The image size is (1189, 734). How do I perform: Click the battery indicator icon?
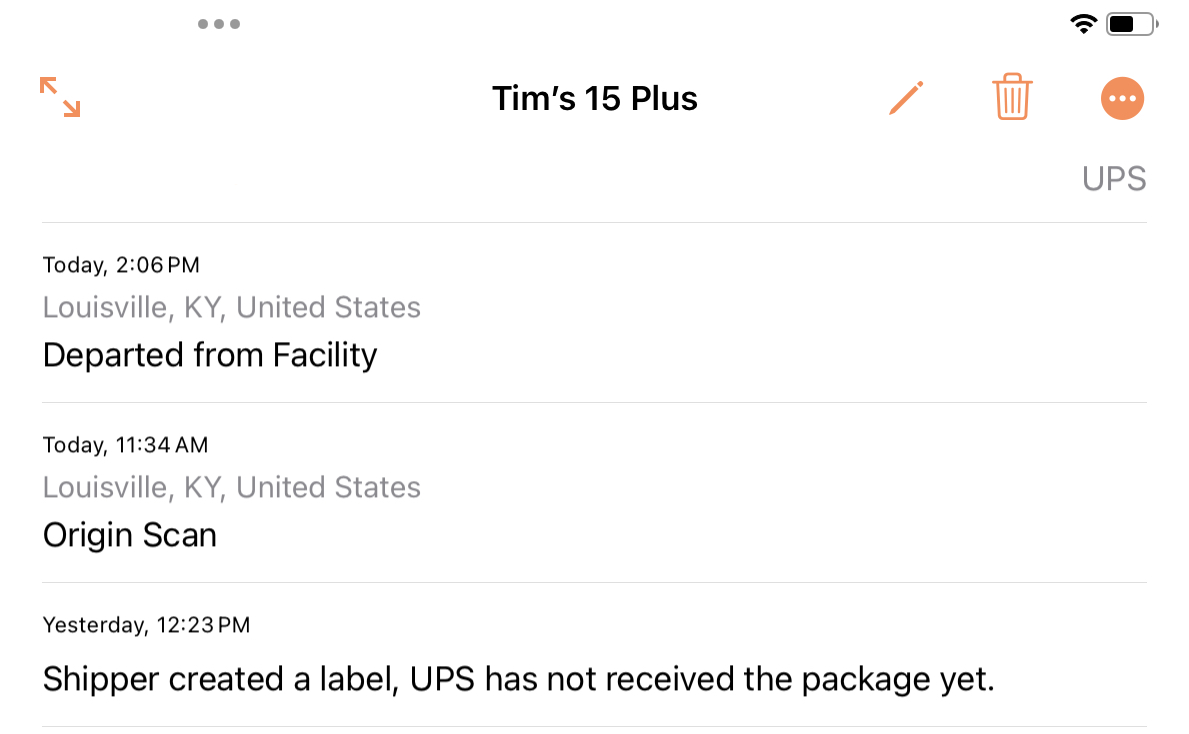click(1131, 24)
